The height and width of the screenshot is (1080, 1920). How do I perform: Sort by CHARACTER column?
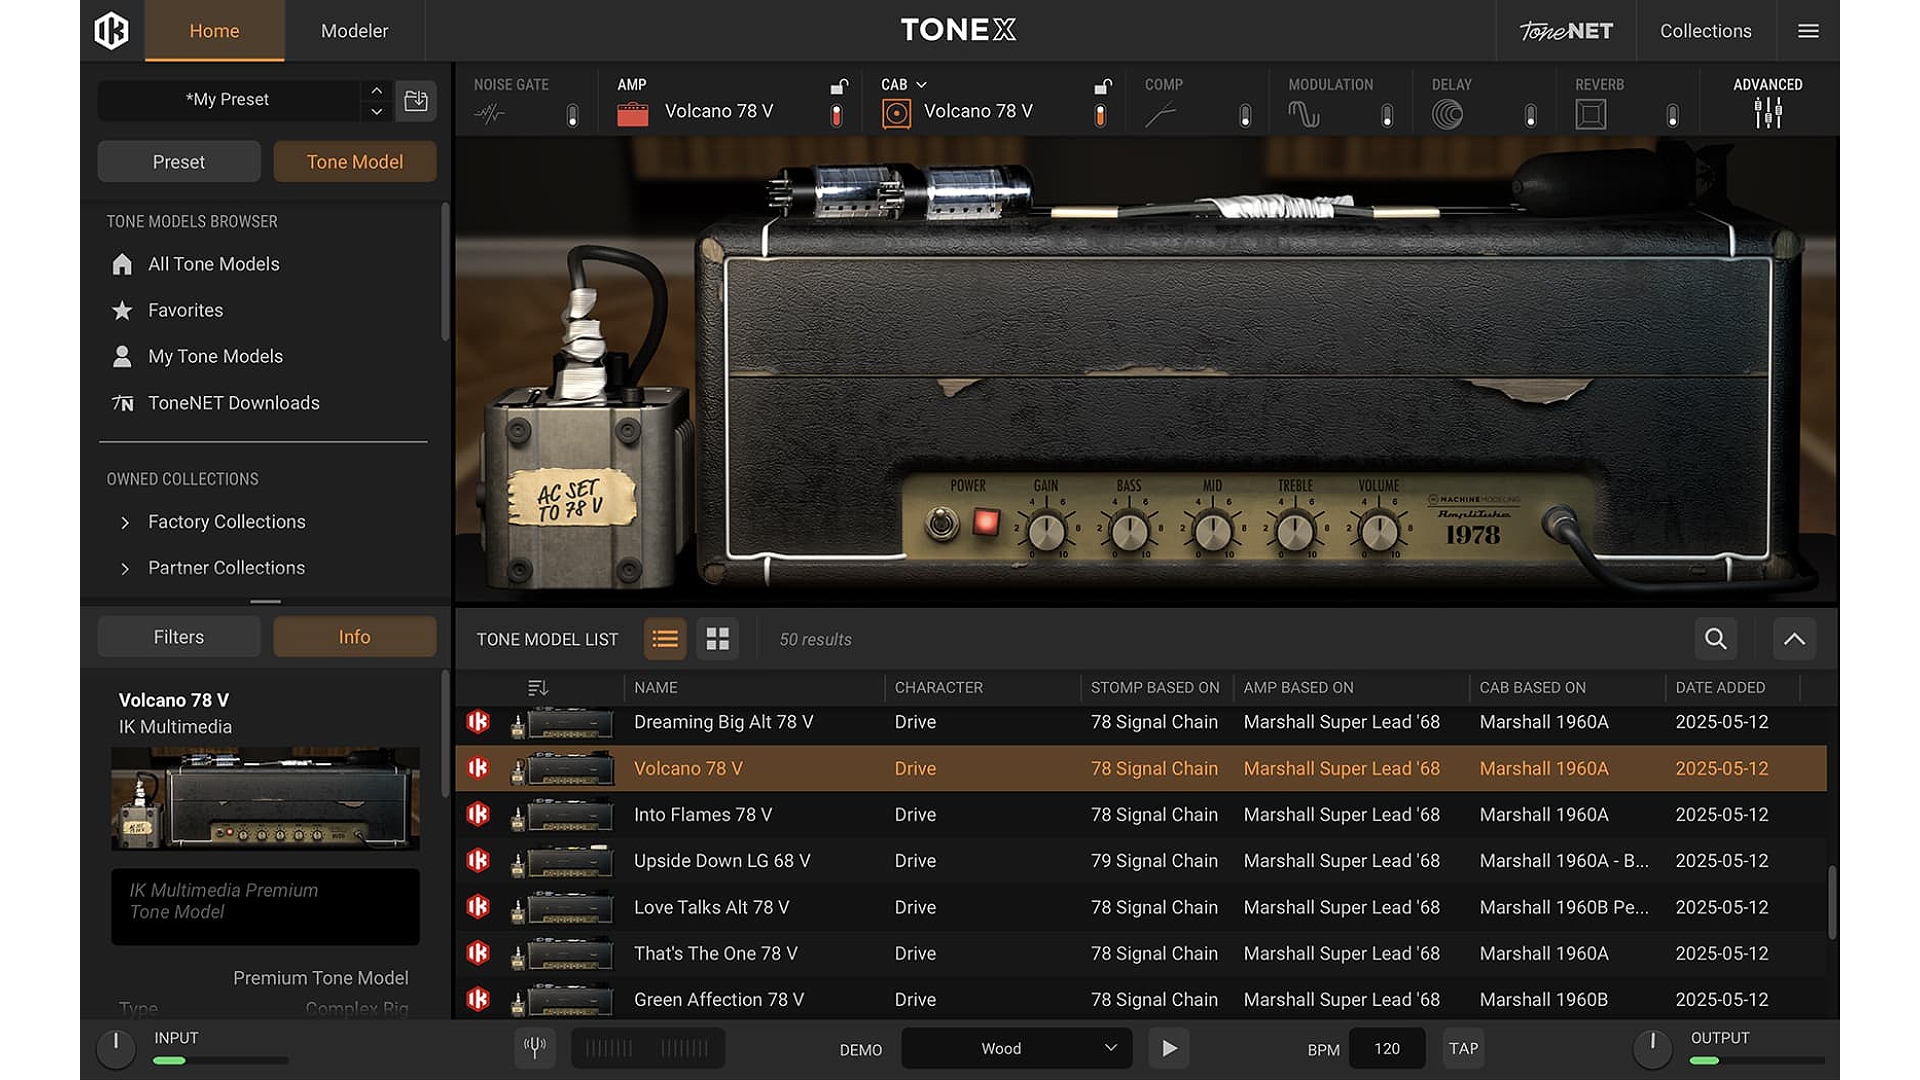coord(938,688)
